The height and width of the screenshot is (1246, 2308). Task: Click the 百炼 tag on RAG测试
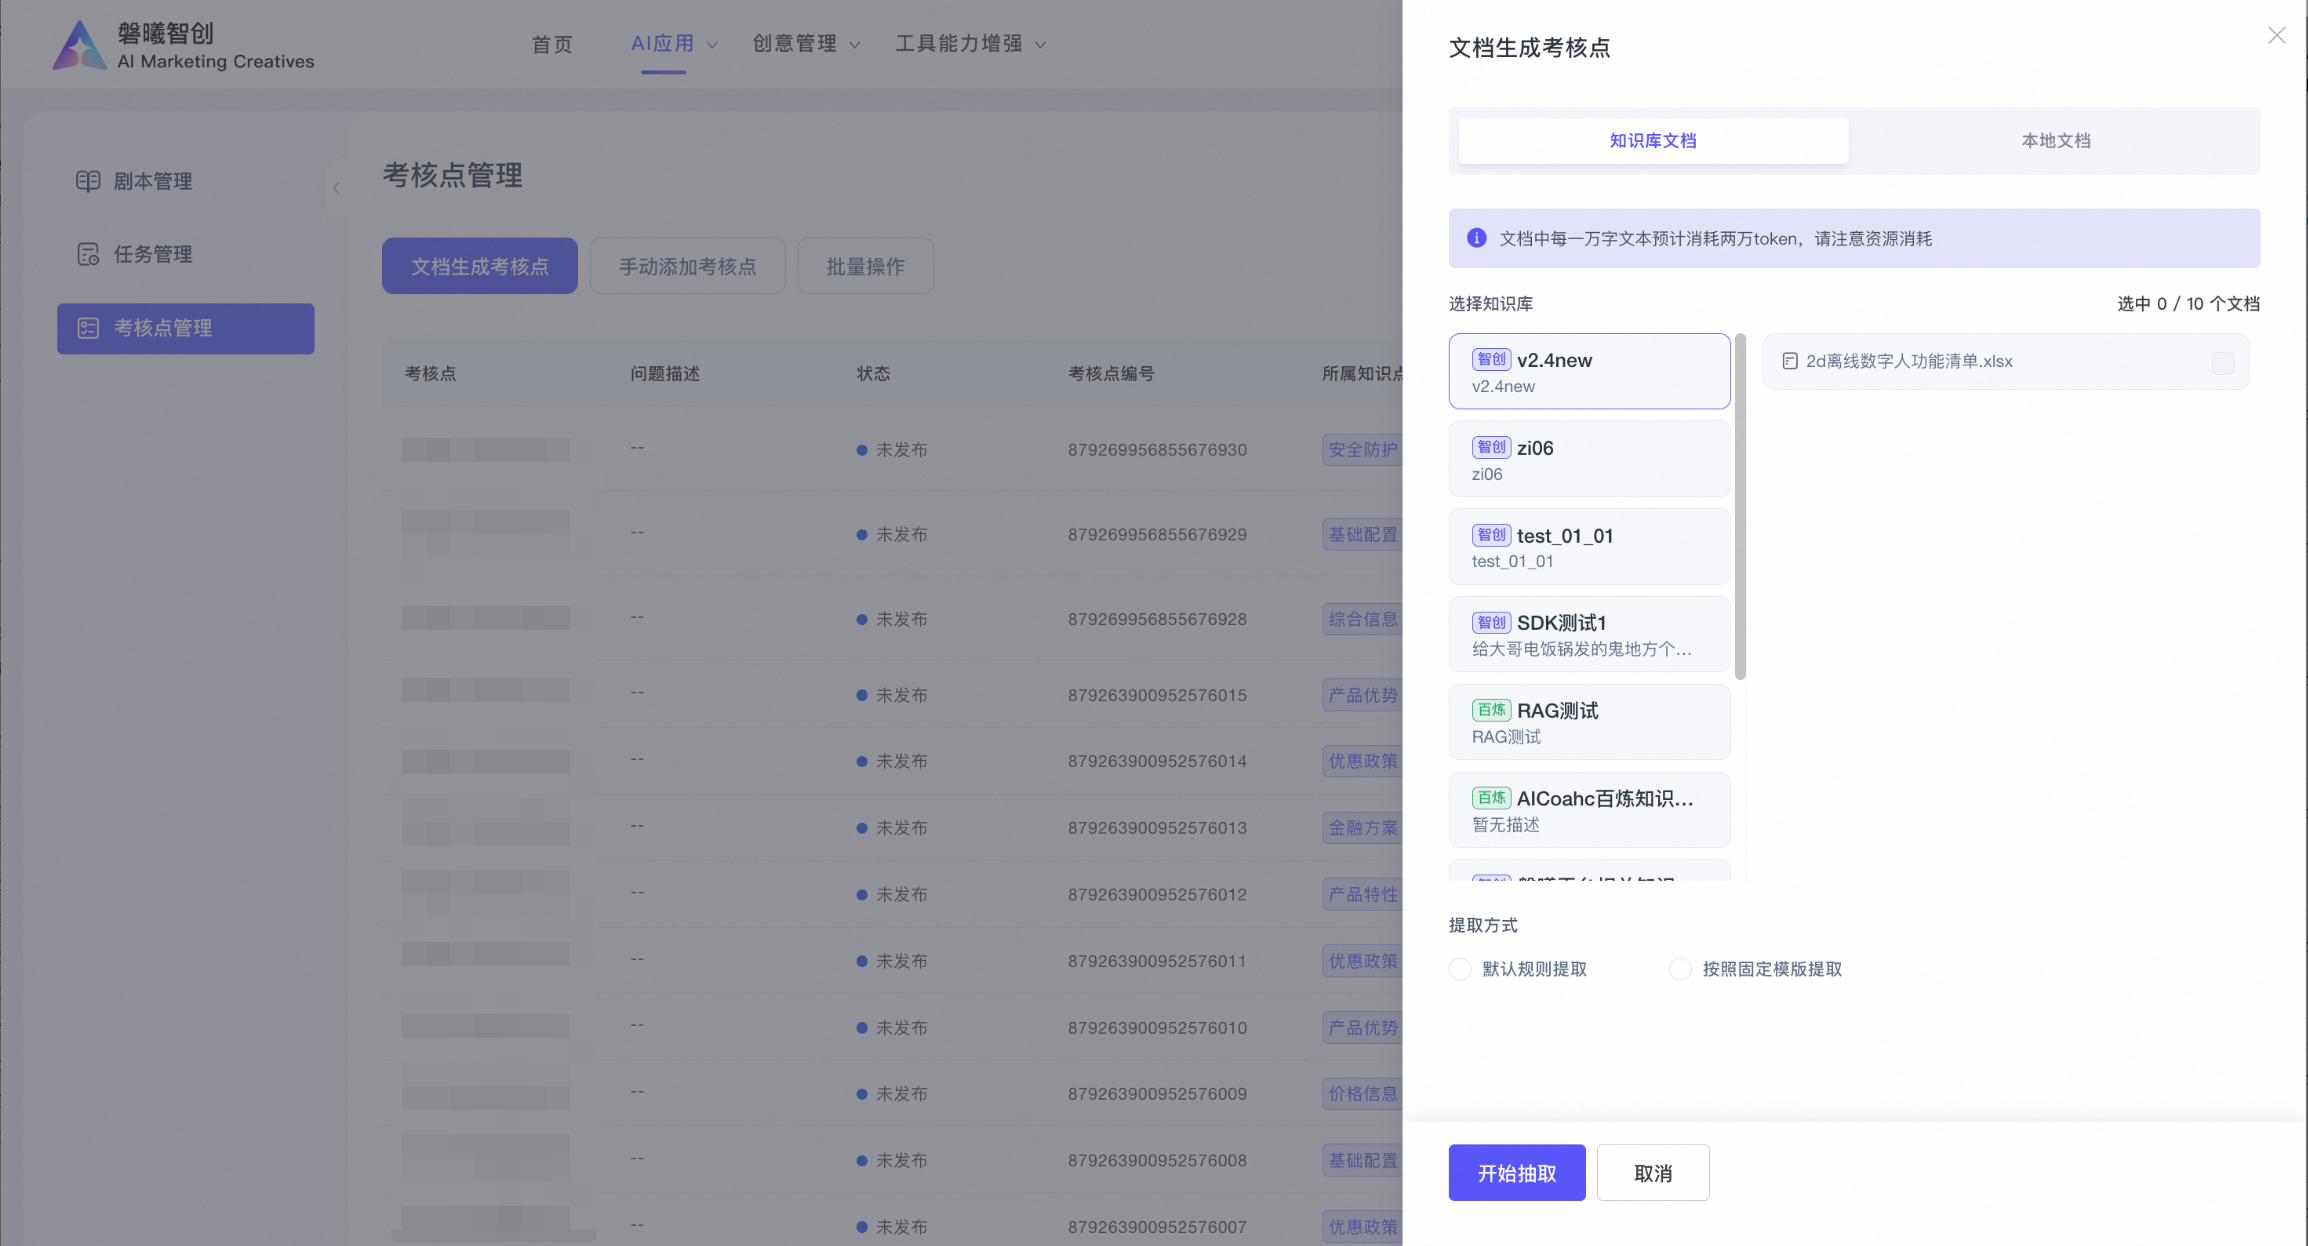pos(1491,710)
